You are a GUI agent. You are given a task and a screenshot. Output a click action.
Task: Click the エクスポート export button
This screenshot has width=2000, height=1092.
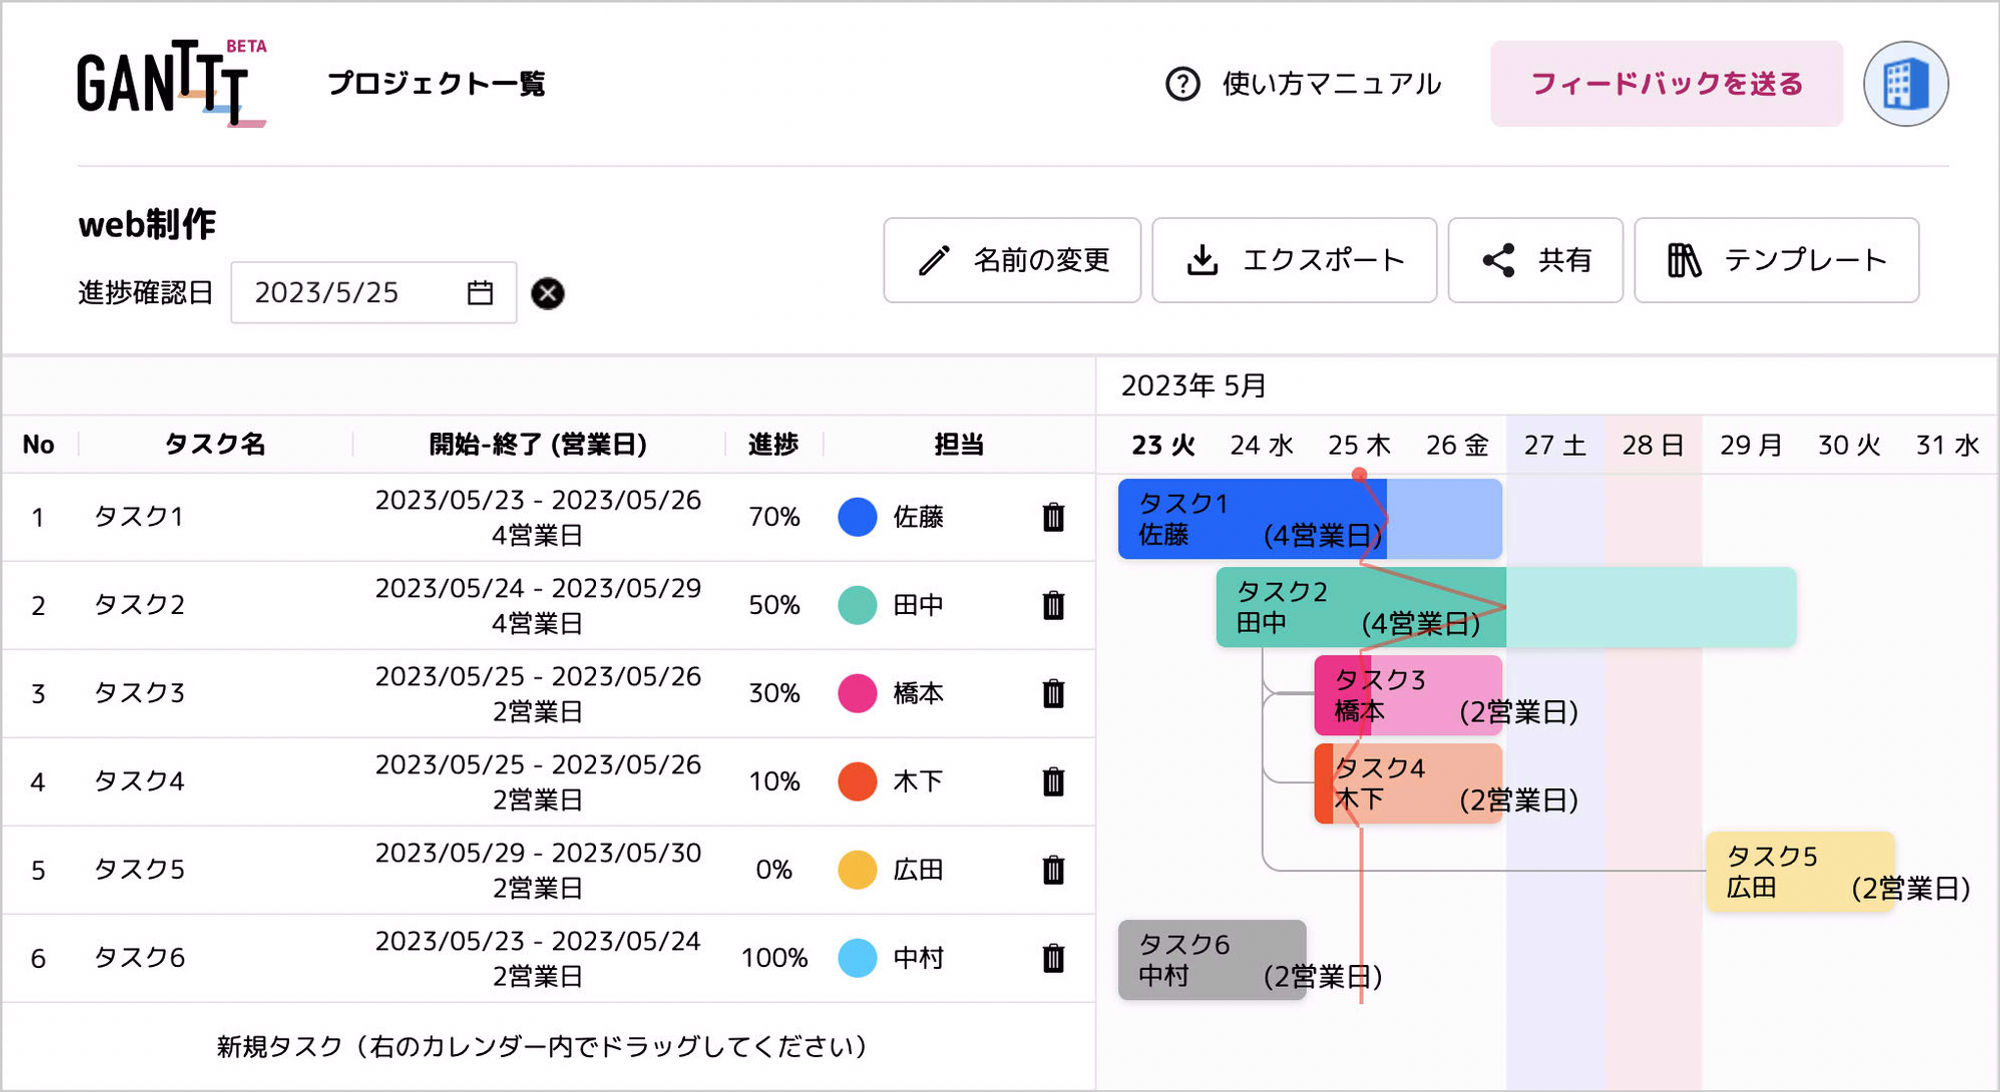click(x=1294, y=260)
